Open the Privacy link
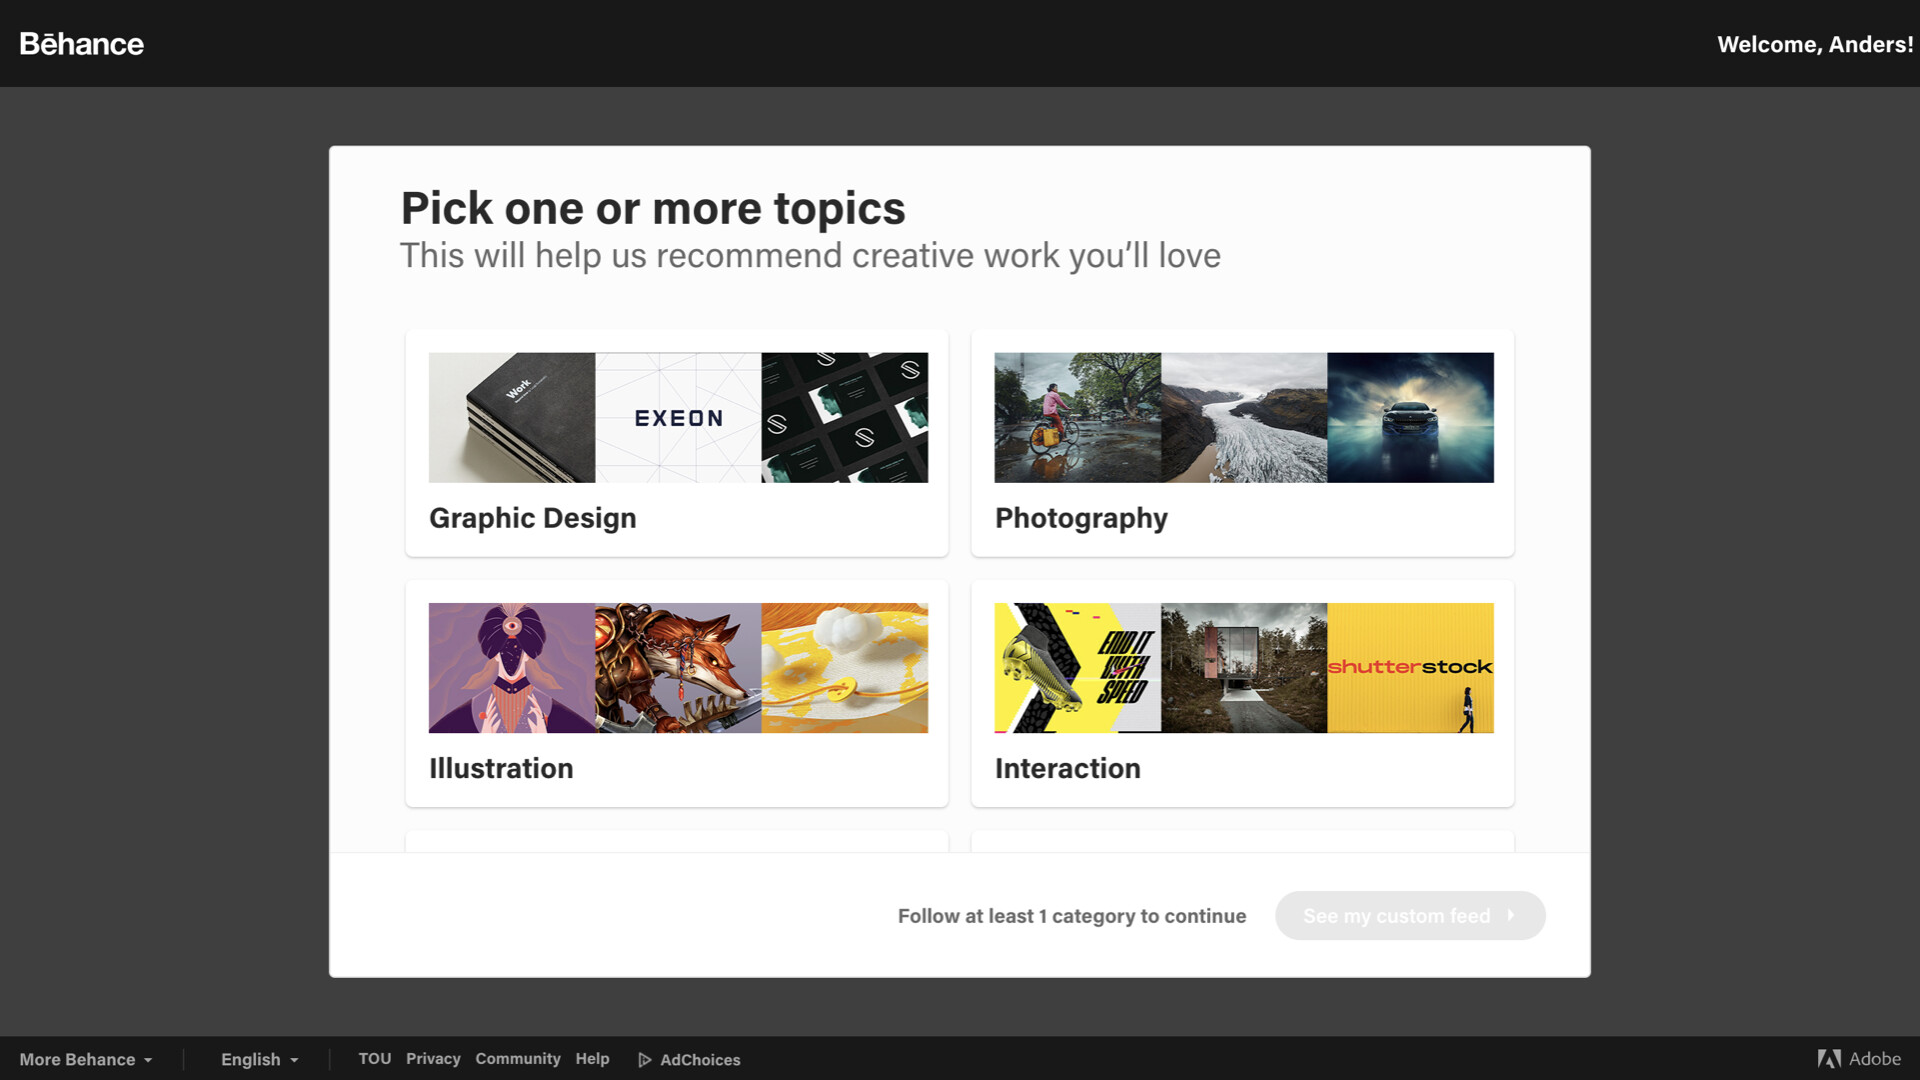 coord(433,1059)
